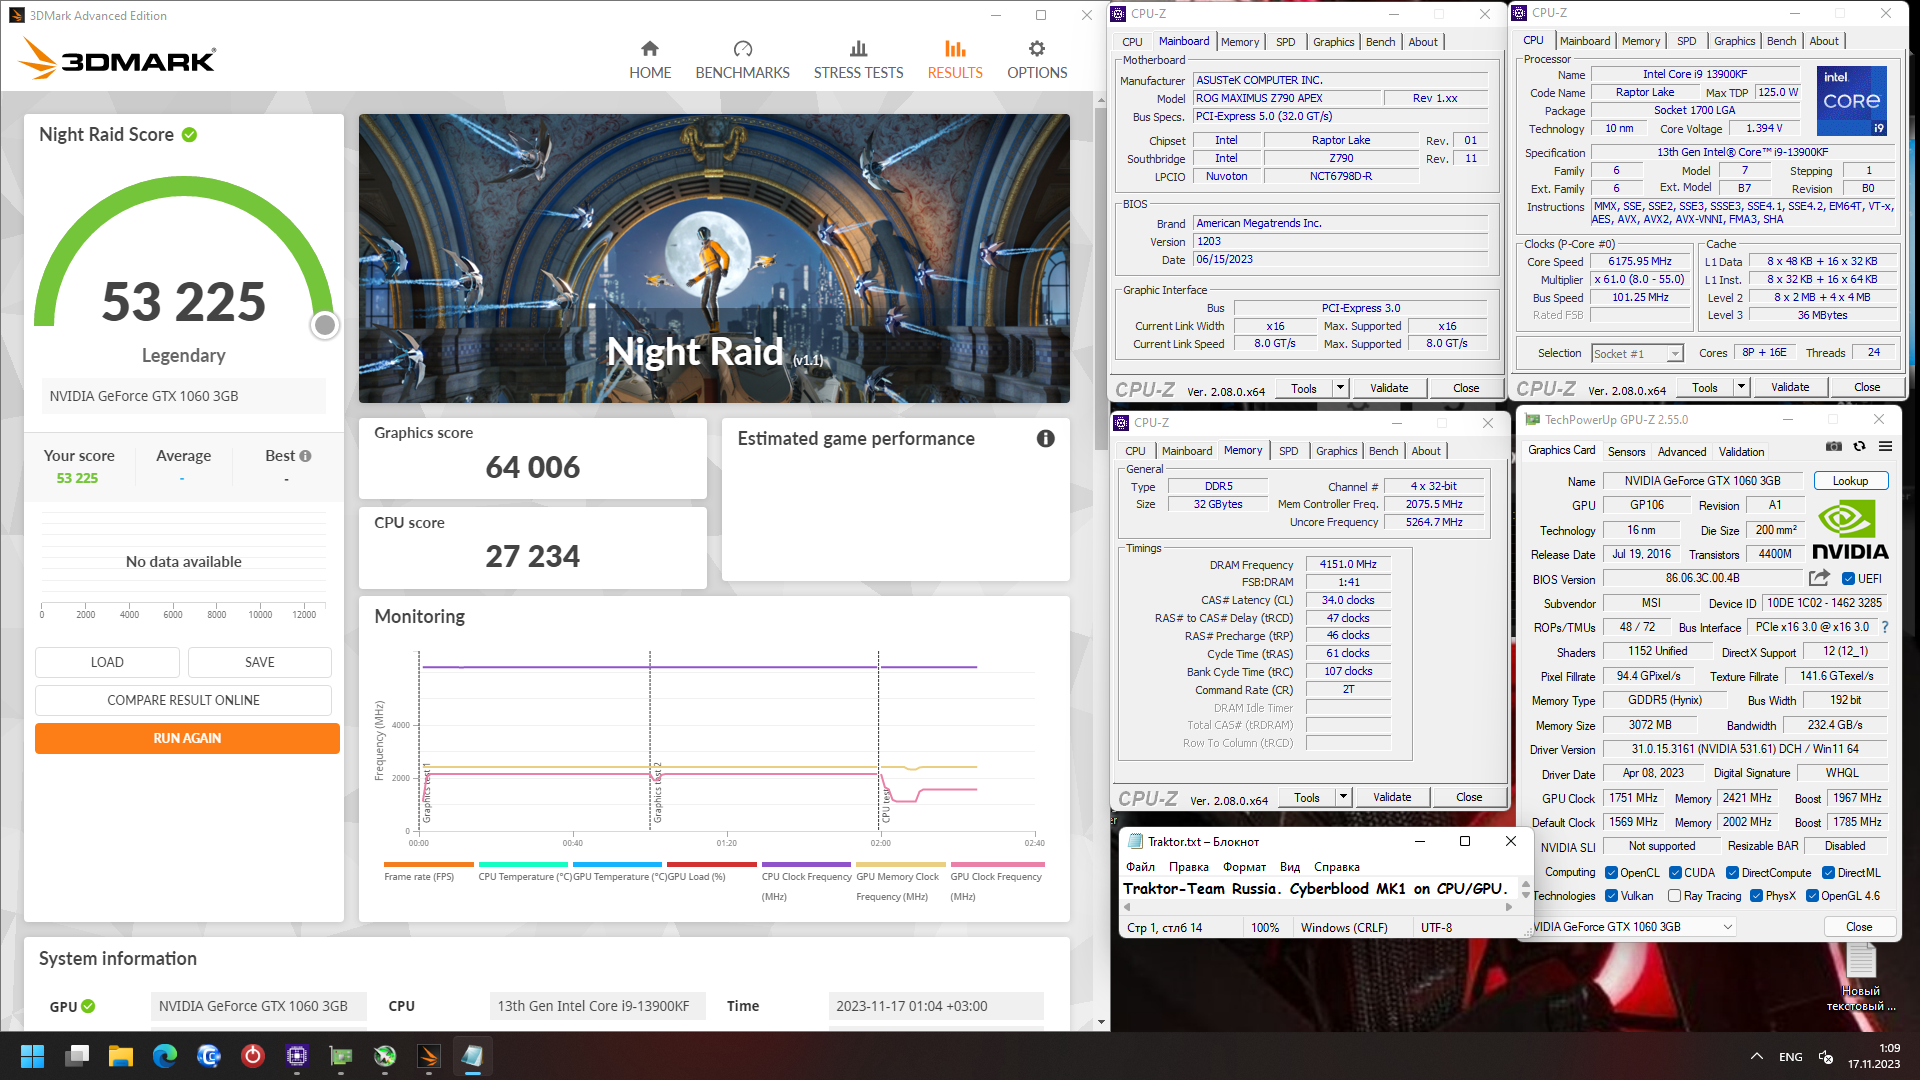
Task: Click the NVIDIA logo in GPU-Z
Action: click(x=1850, y=530)
